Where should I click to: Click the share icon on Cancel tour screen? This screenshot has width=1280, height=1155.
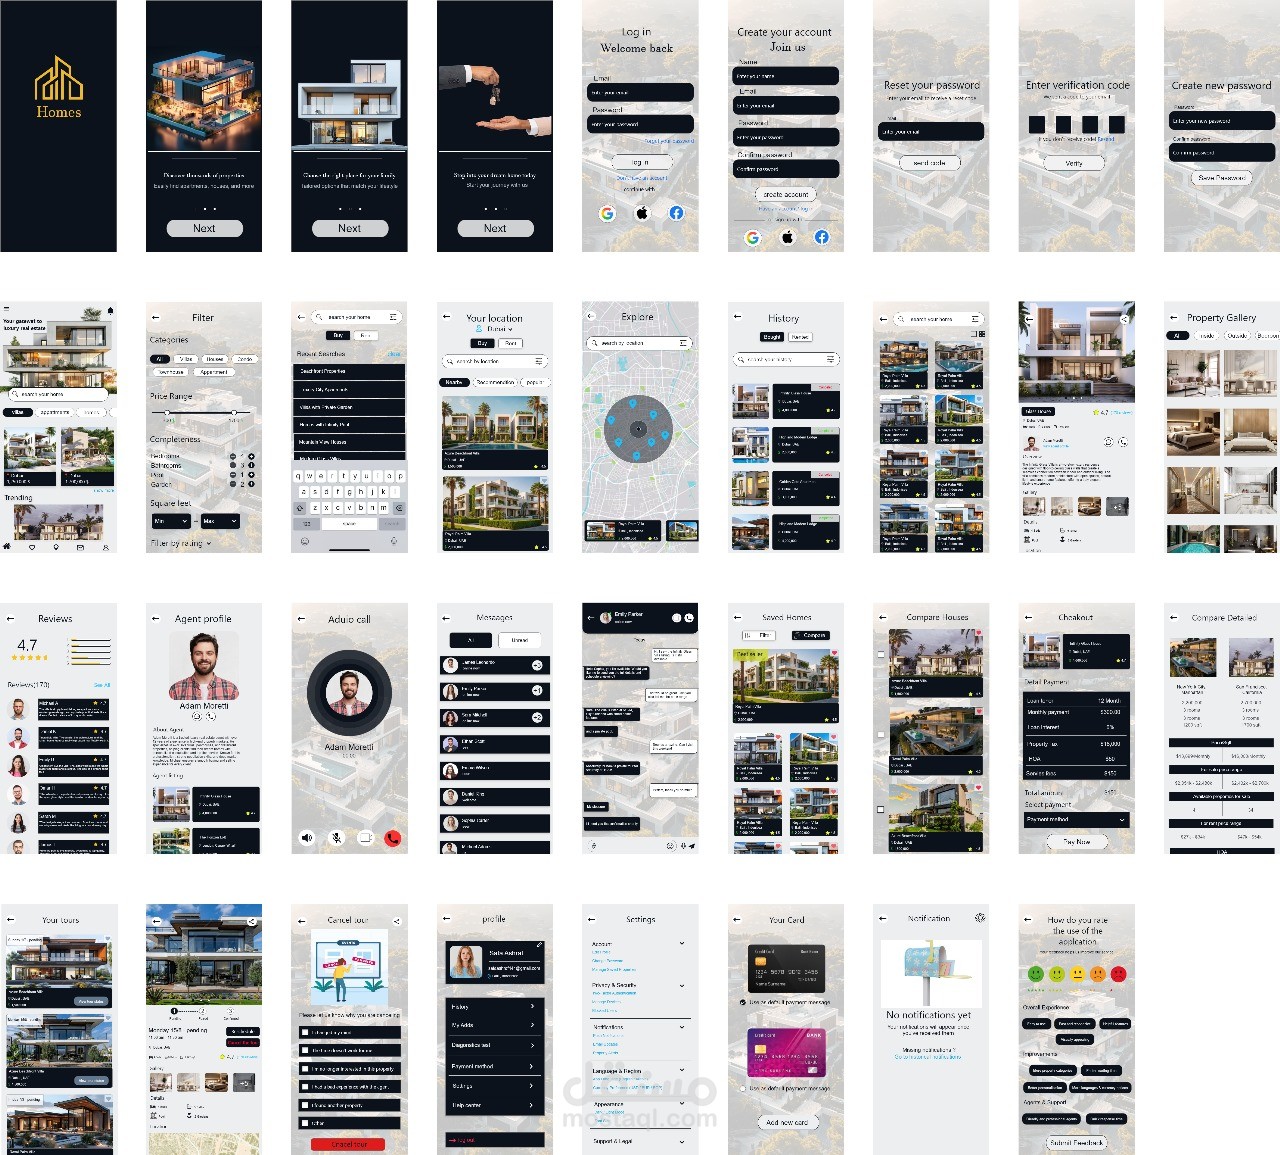tap(397, 920)
